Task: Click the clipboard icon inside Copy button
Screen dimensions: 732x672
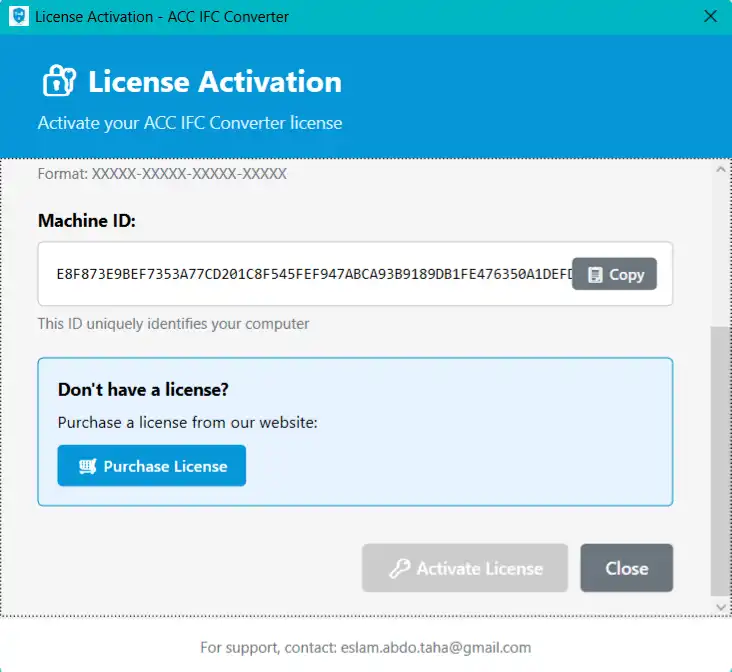Action: [594, 275]
